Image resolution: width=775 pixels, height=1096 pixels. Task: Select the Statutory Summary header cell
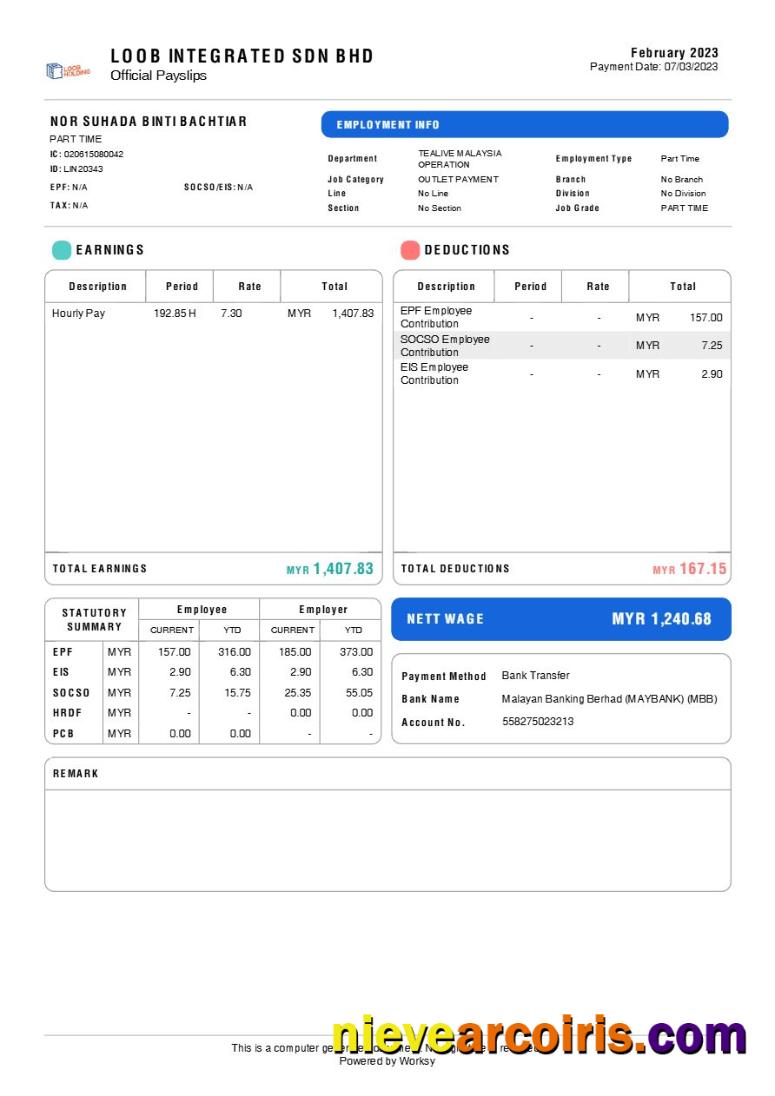click(94, 620)
